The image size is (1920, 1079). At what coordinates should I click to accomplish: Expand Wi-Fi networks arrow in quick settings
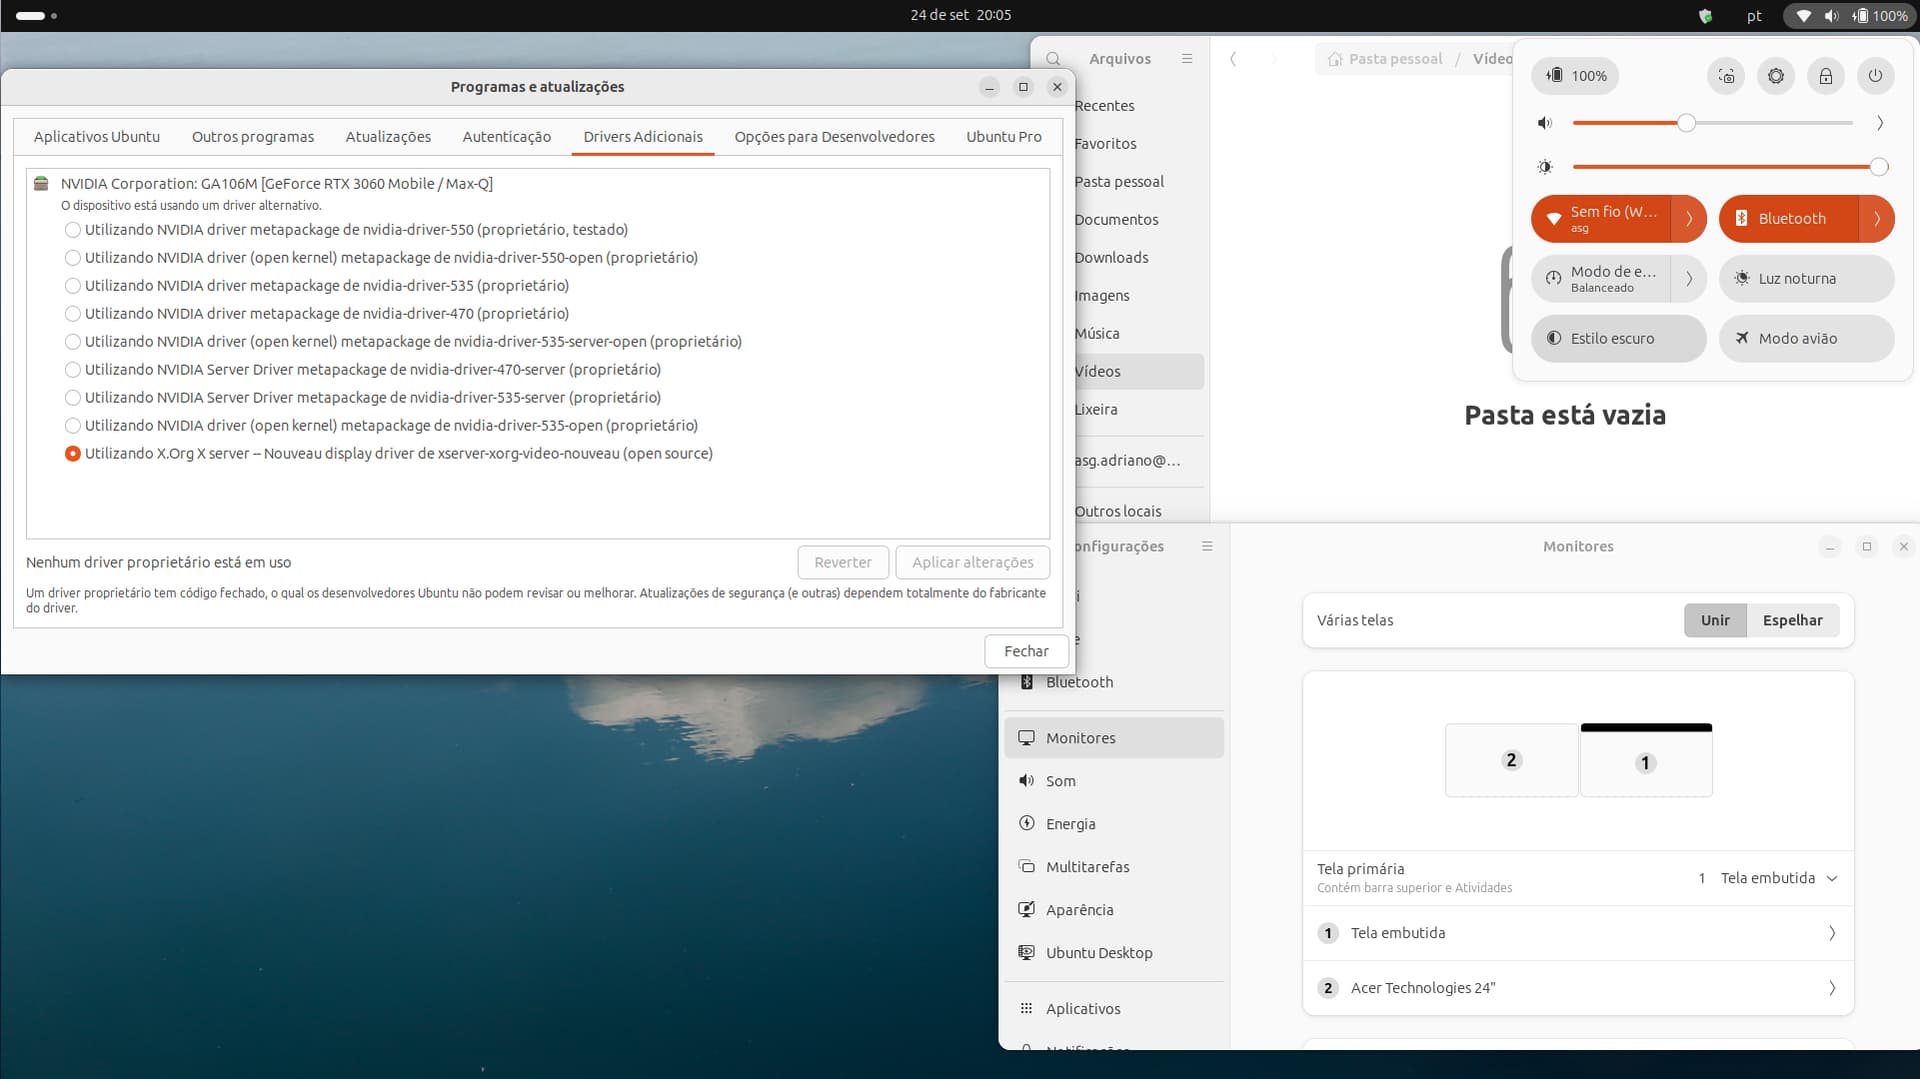click(1689, 219)
